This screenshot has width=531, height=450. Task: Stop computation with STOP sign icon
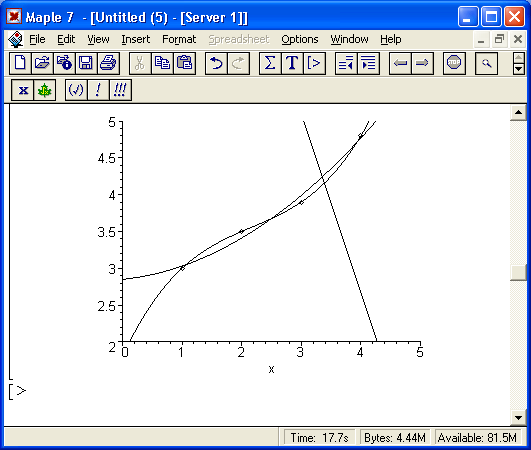[x=454, y=63]
